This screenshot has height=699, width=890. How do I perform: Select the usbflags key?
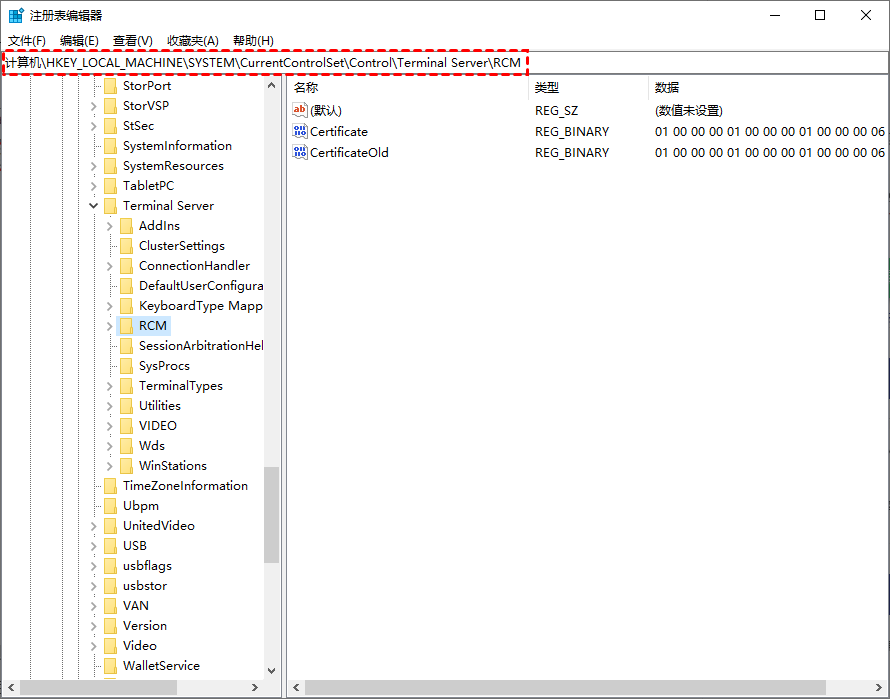pyautogui.click(x=147, y=566)
